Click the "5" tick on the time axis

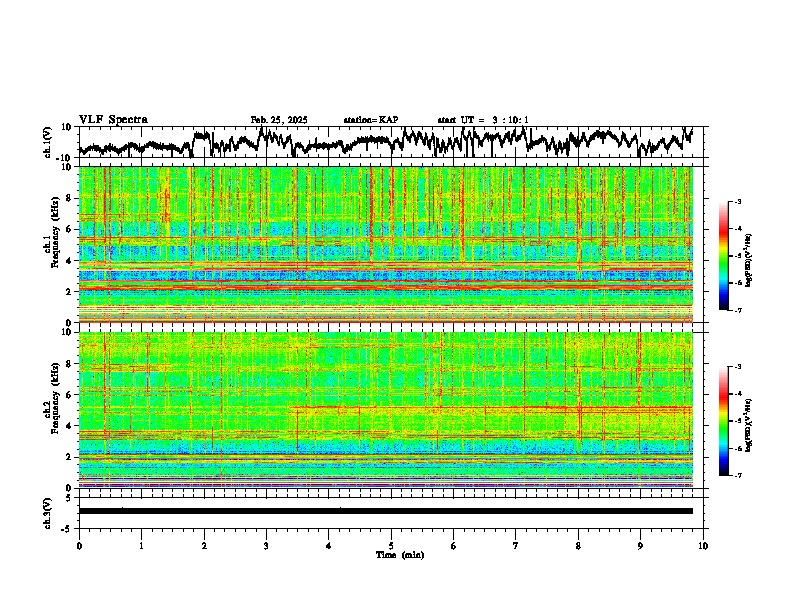point(391,546)
